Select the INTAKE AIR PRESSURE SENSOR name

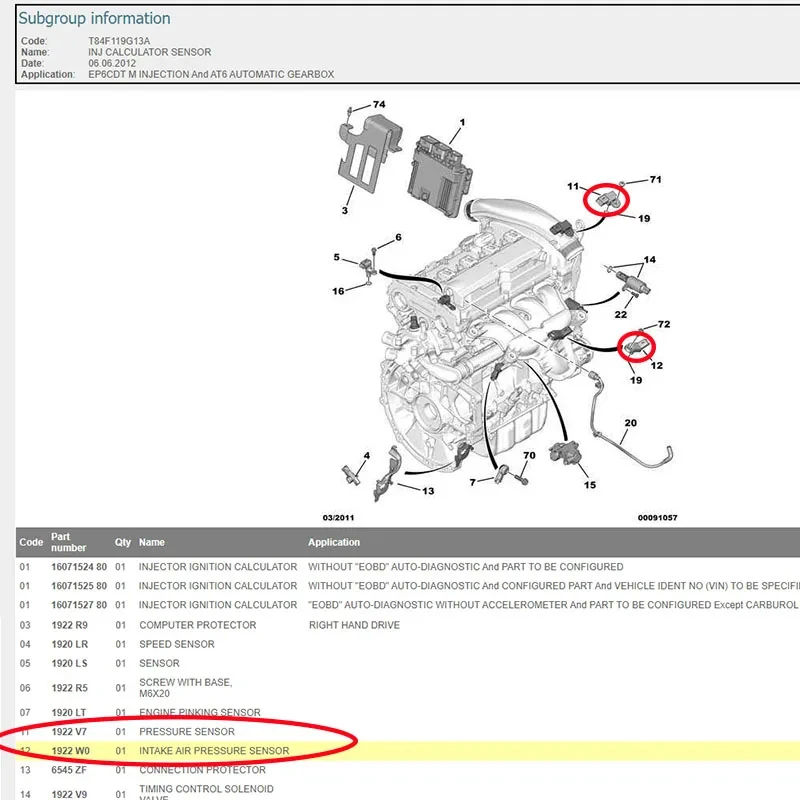pyautogui.click(x=214, y=751)
